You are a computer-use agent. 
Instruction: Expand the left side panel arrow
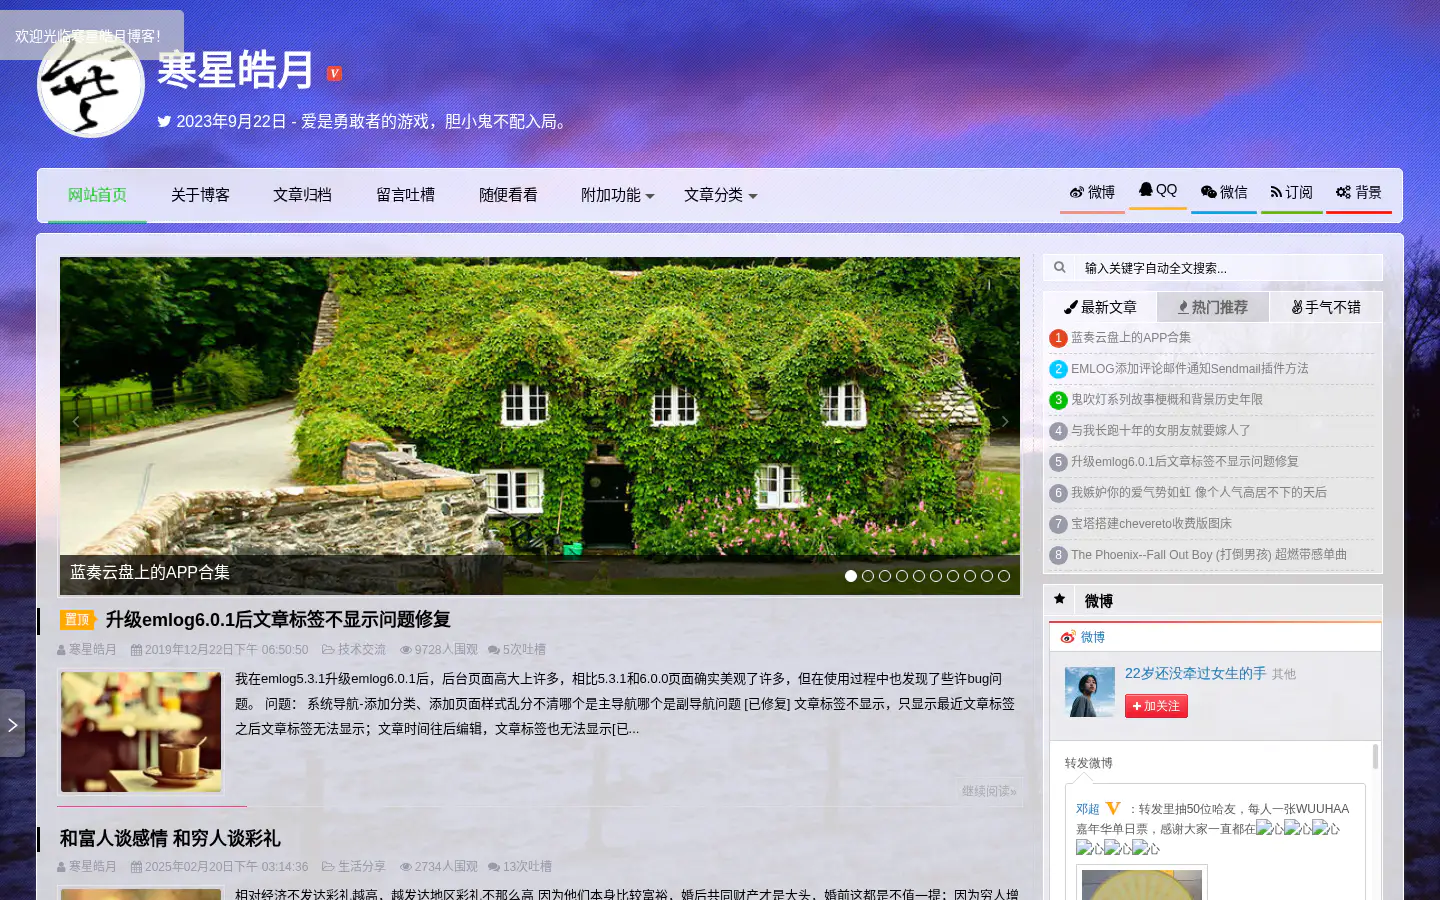tap(12, 723)
